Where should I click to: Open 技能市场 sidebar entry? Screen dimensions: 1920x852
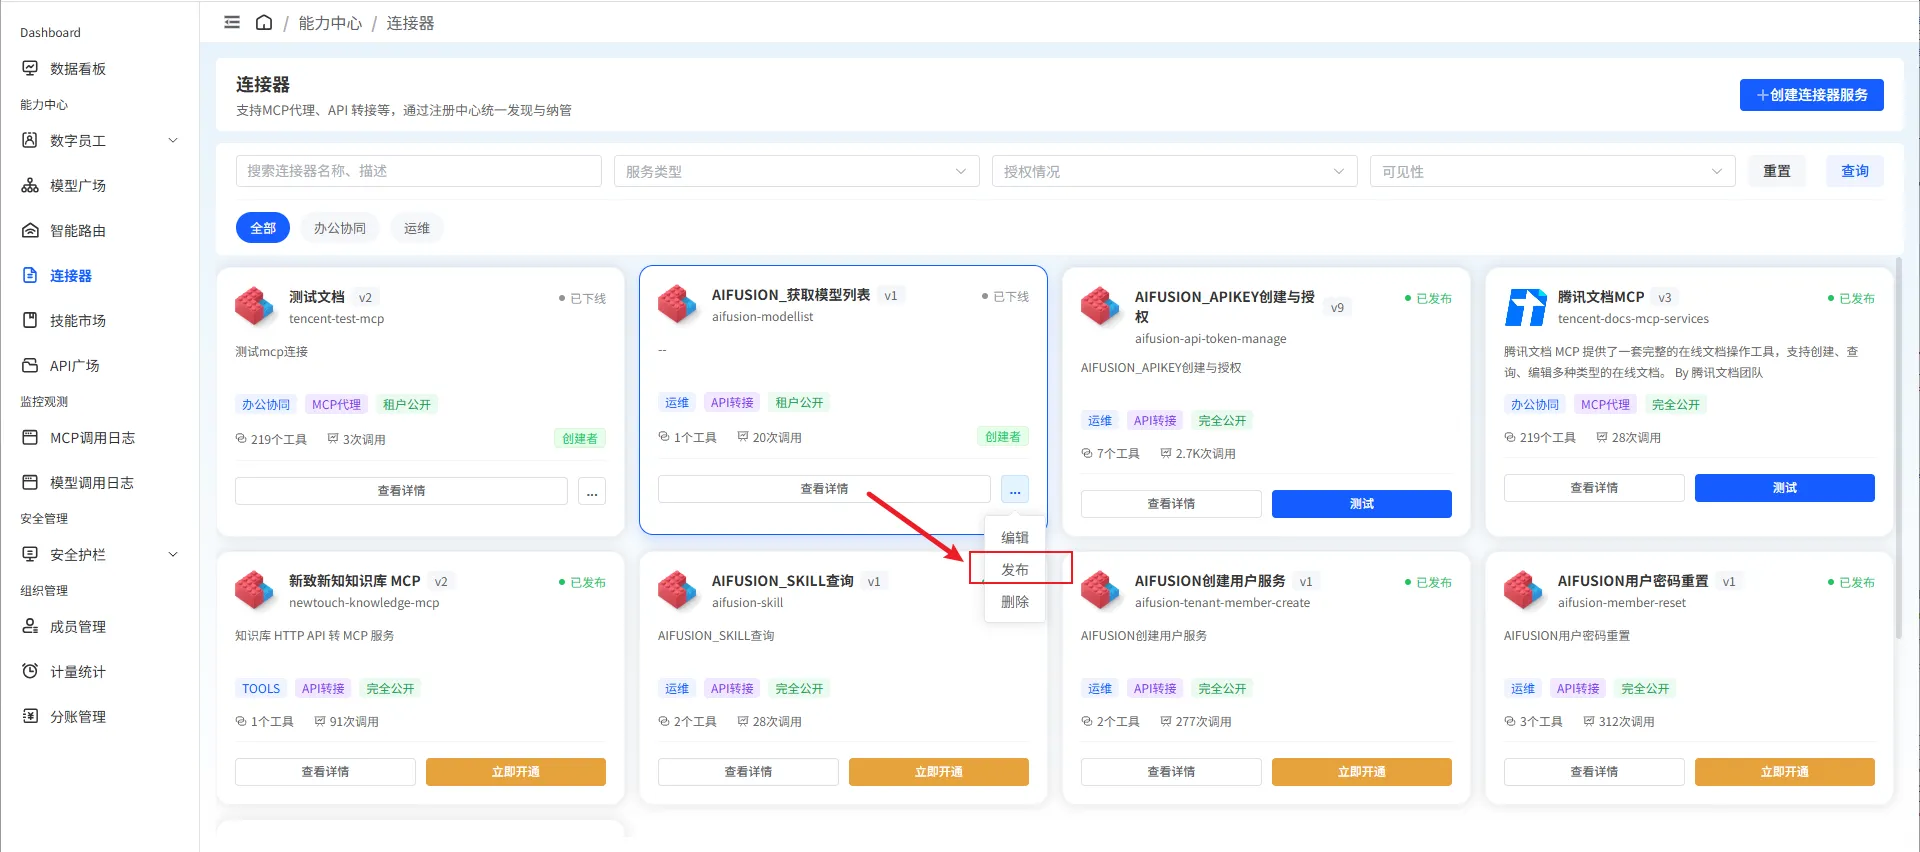point(78,320)
